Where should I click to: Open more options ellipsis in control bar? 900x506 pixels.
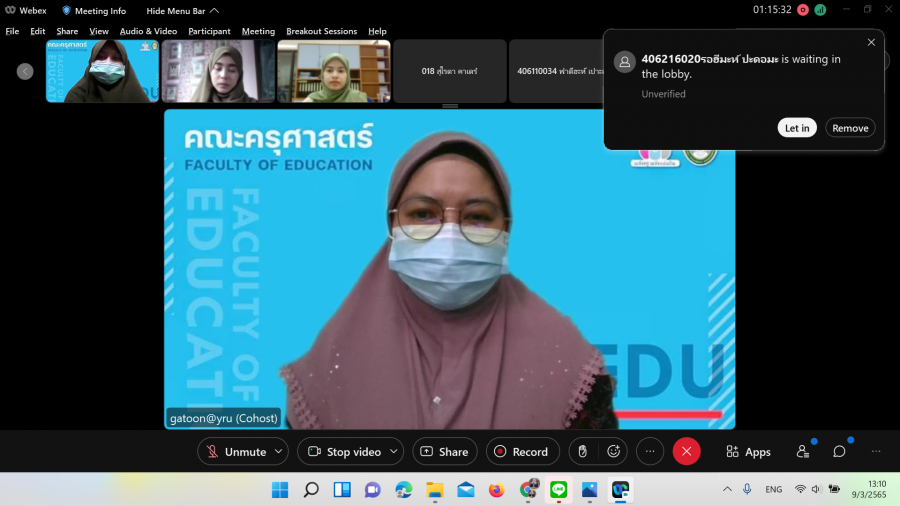[x=649, y=452]
